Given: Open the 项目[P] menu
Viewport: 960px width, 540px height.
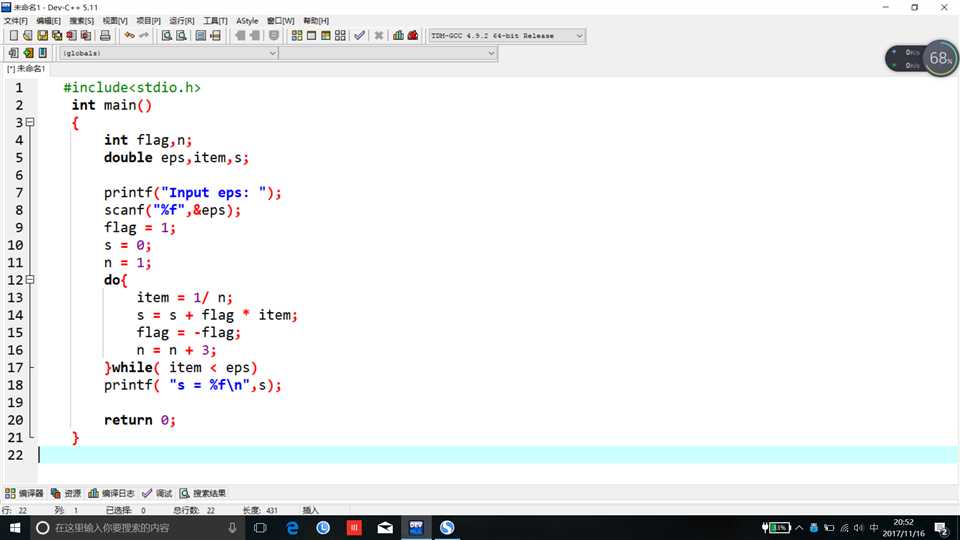Looking at the screenshot, I should pos(148,21).
